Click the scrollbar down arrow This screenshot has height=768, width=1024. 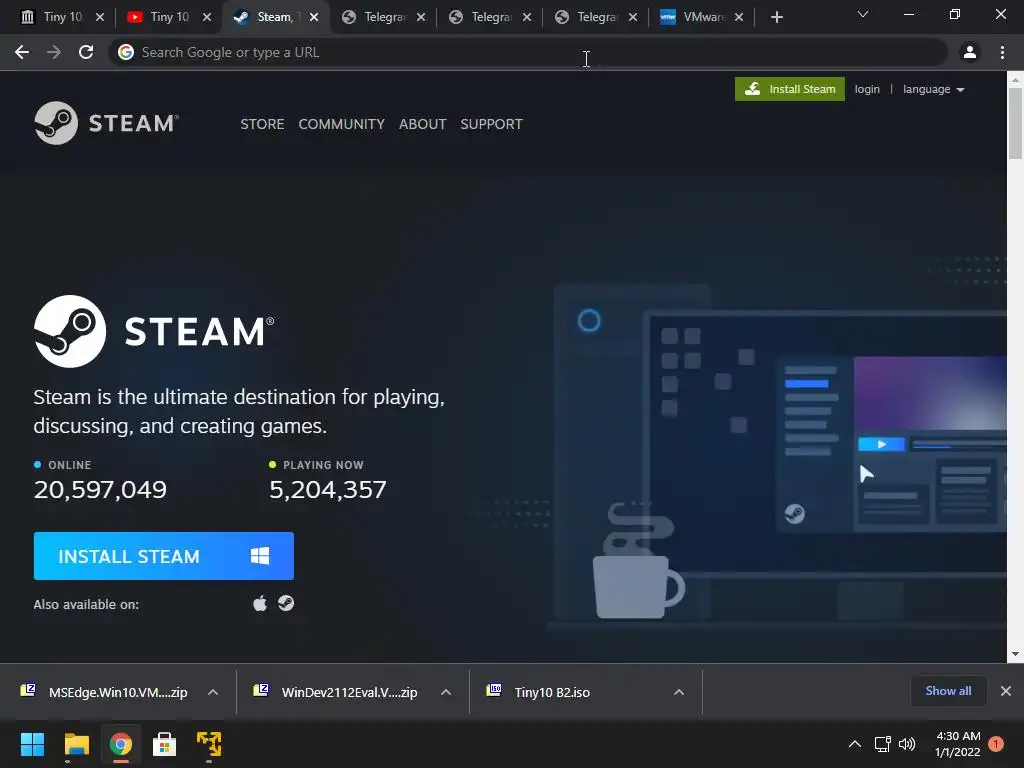(x=1016, y=654)
